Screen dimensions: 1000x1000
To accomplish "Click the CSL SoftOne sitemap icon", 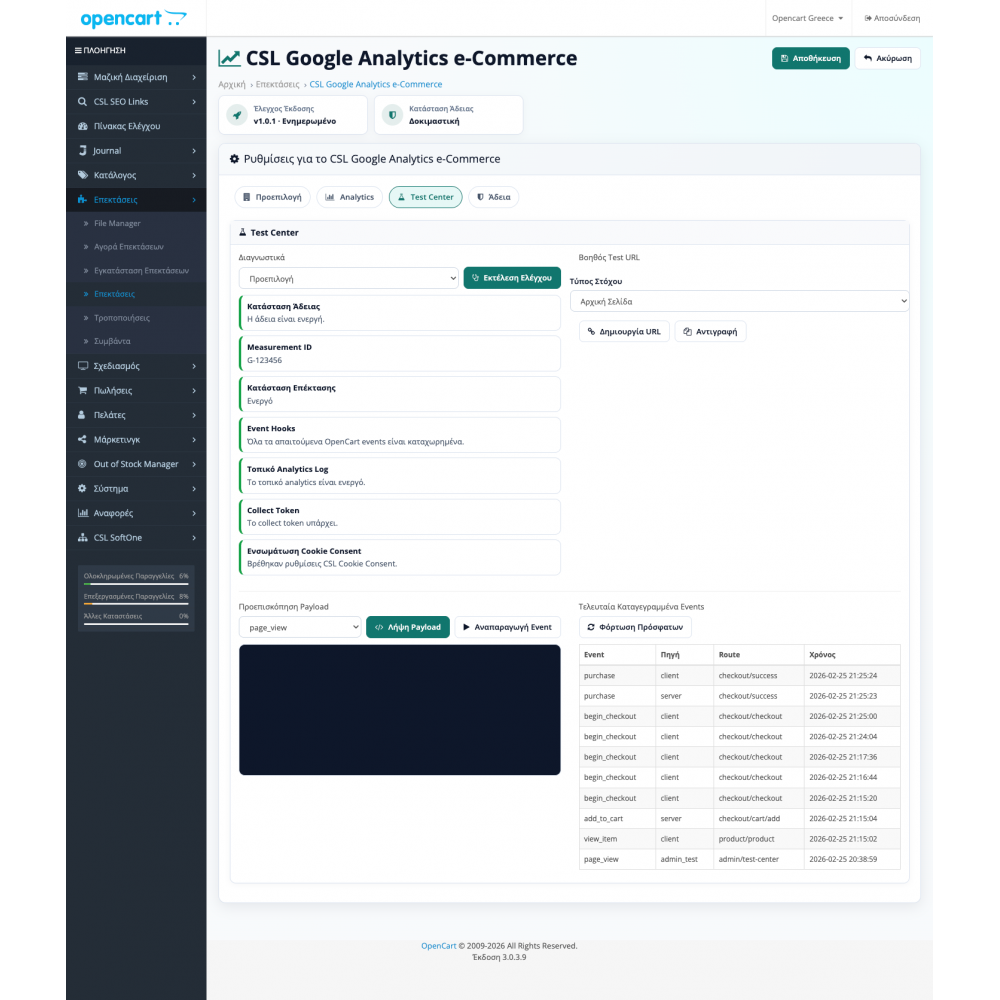I will click(82, 538).
